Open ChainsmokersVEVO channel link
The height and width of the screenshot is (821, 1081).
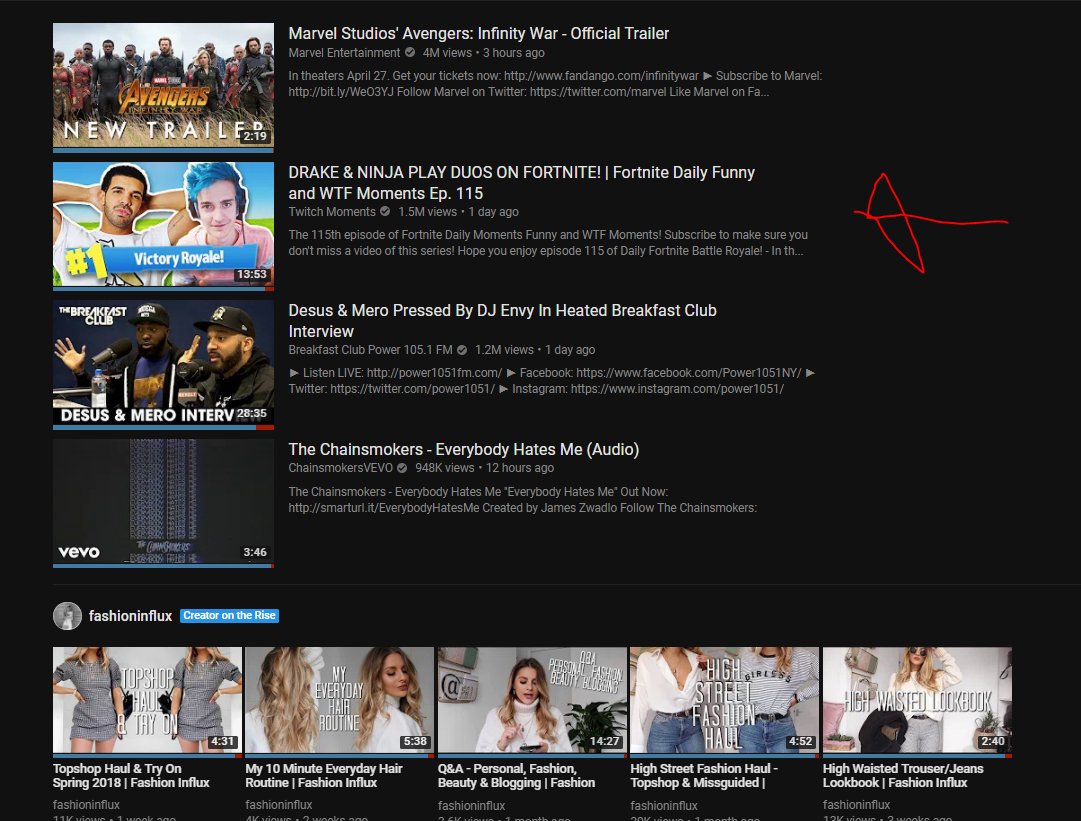341,467
